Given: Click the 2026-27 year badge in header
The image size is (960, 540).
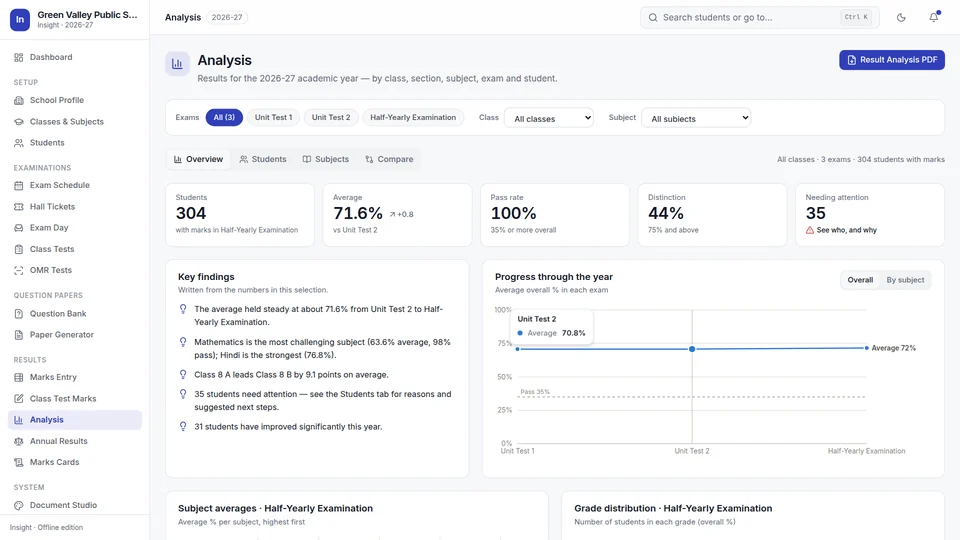Looking at the screenshot, I should pyautogui.click(x=227, y=18).
